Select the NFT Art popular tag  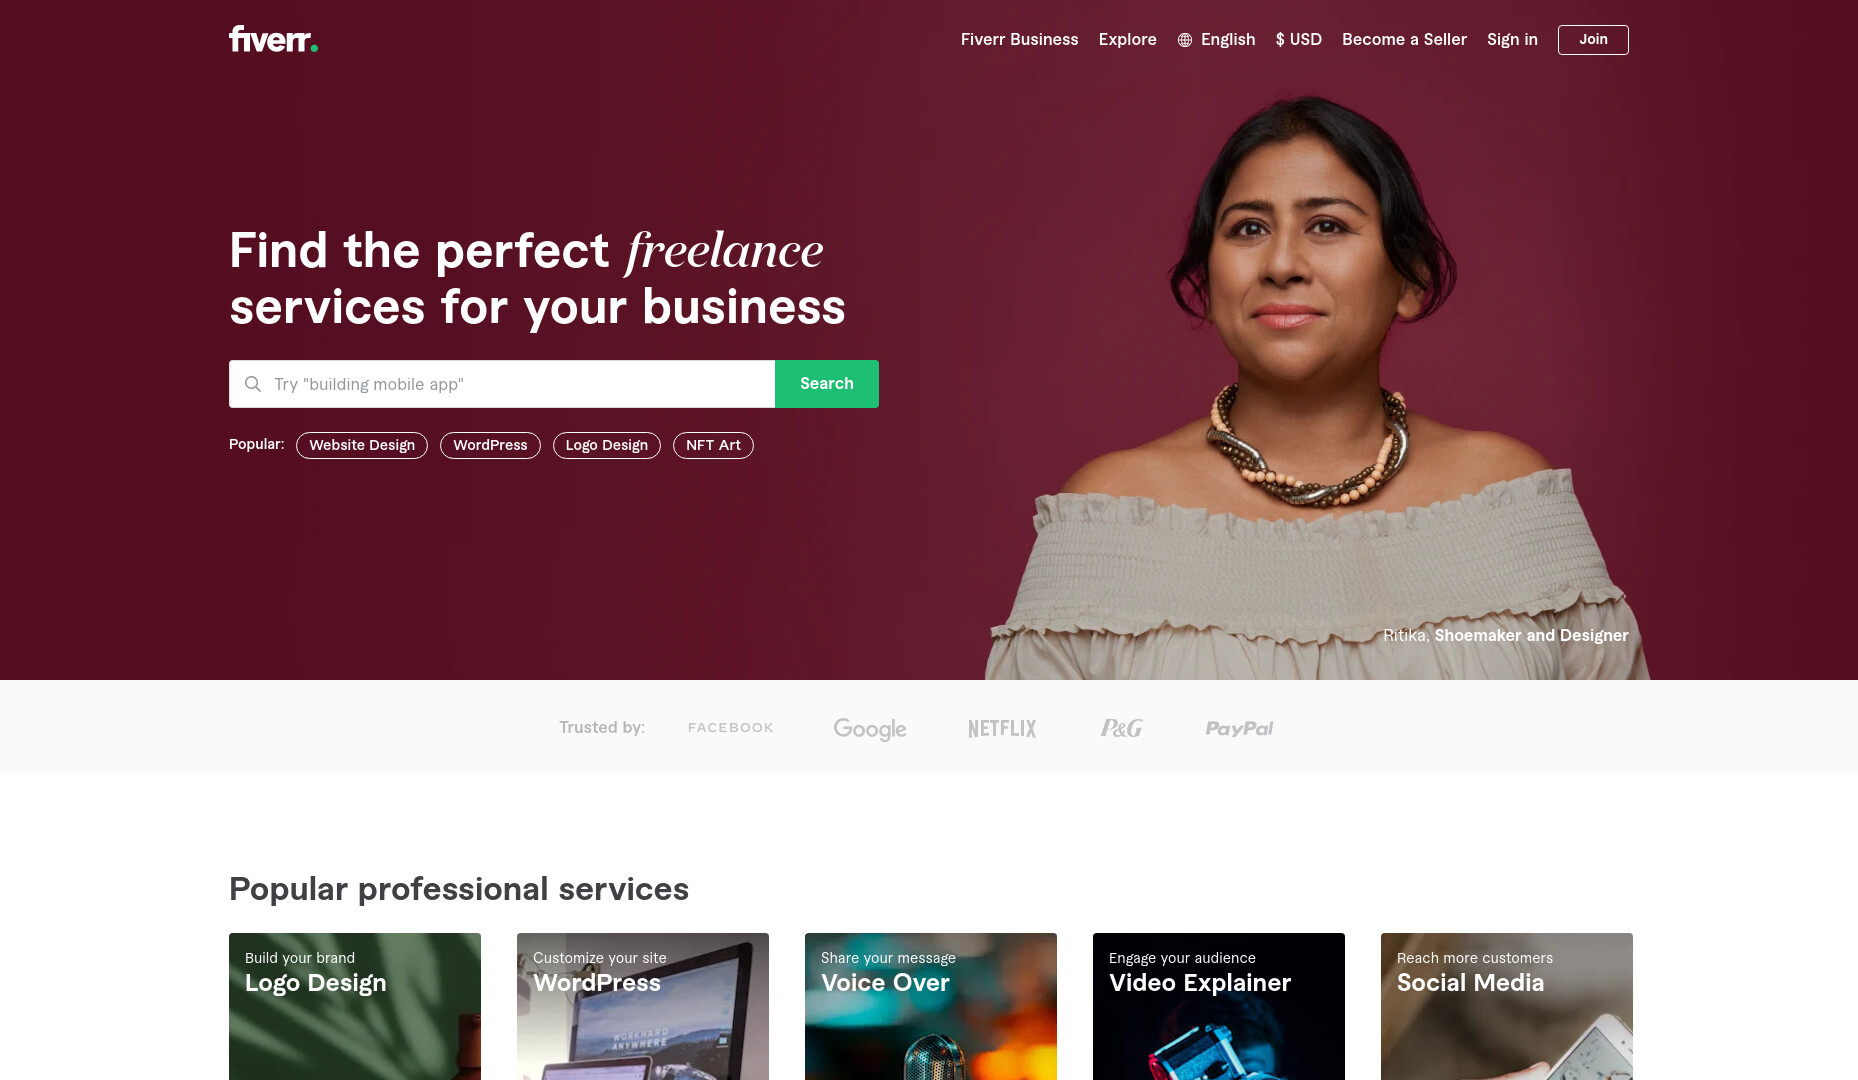coord(713,445)
